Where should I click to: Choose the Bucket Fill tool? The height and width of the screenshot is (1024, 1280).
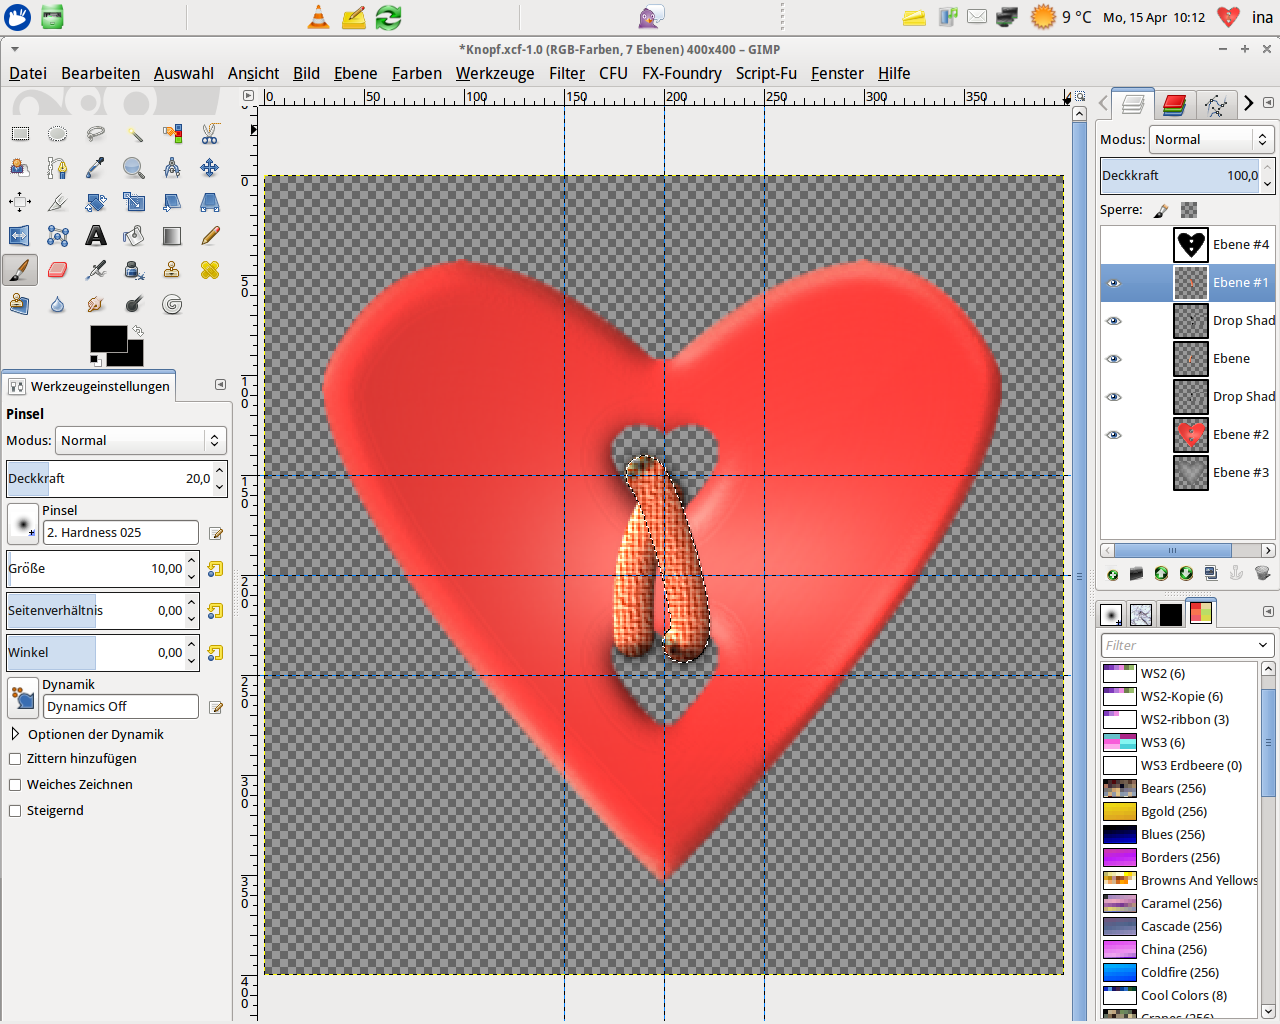click(x=134, y=236)
